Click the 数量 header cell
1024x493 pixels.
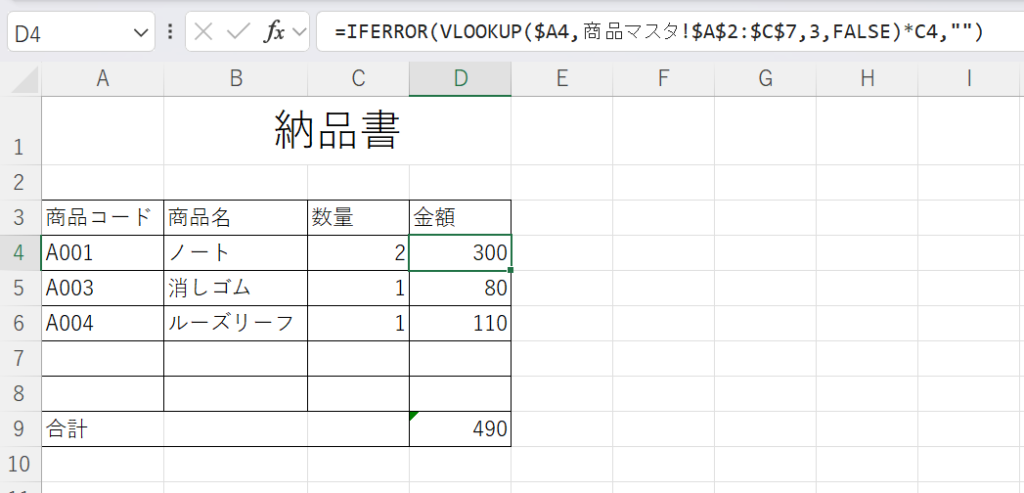(358, 217)
